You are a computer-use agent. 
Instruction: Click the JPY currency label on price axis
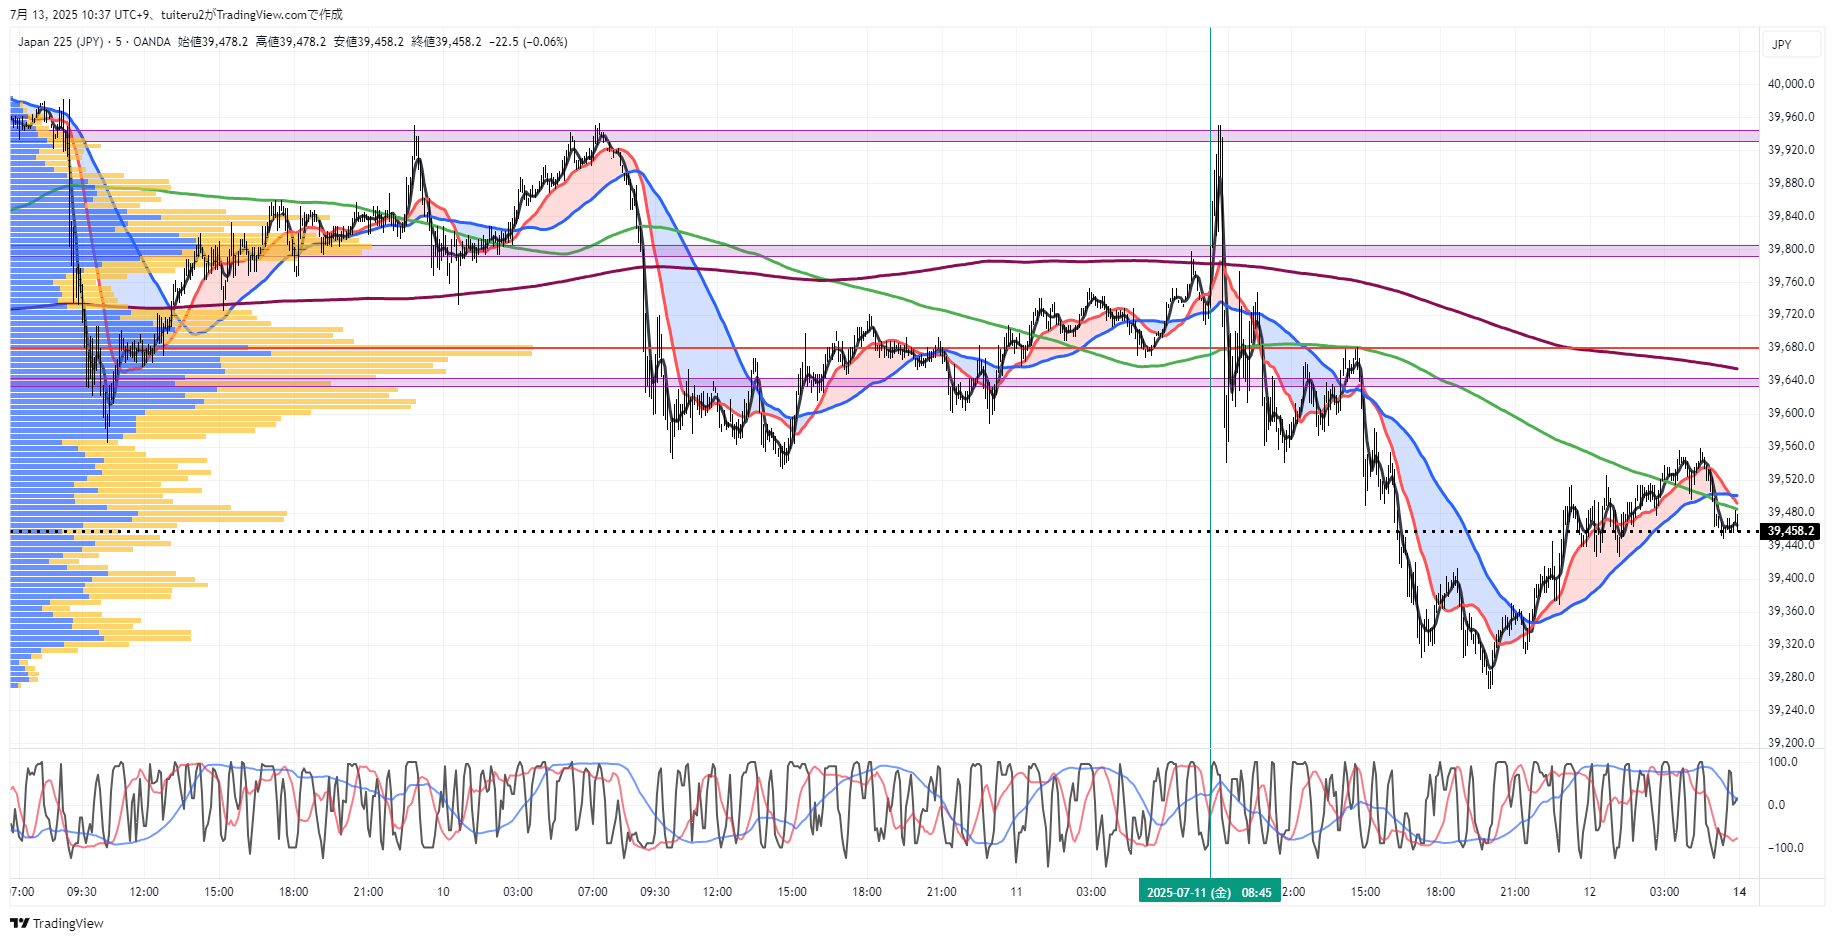[1782, 44]
